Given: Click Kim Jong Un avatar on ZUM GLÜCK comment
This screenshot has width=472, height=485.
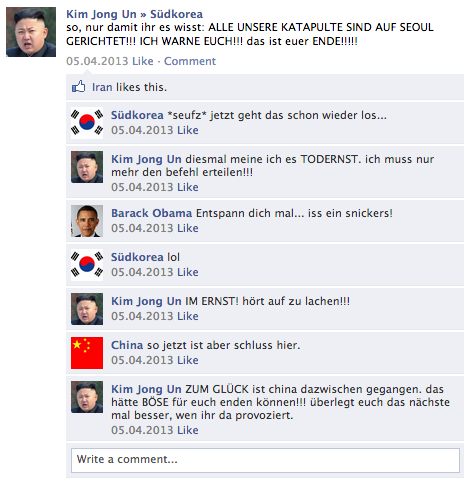Looking at the screenshot, I should pos(87,397).
